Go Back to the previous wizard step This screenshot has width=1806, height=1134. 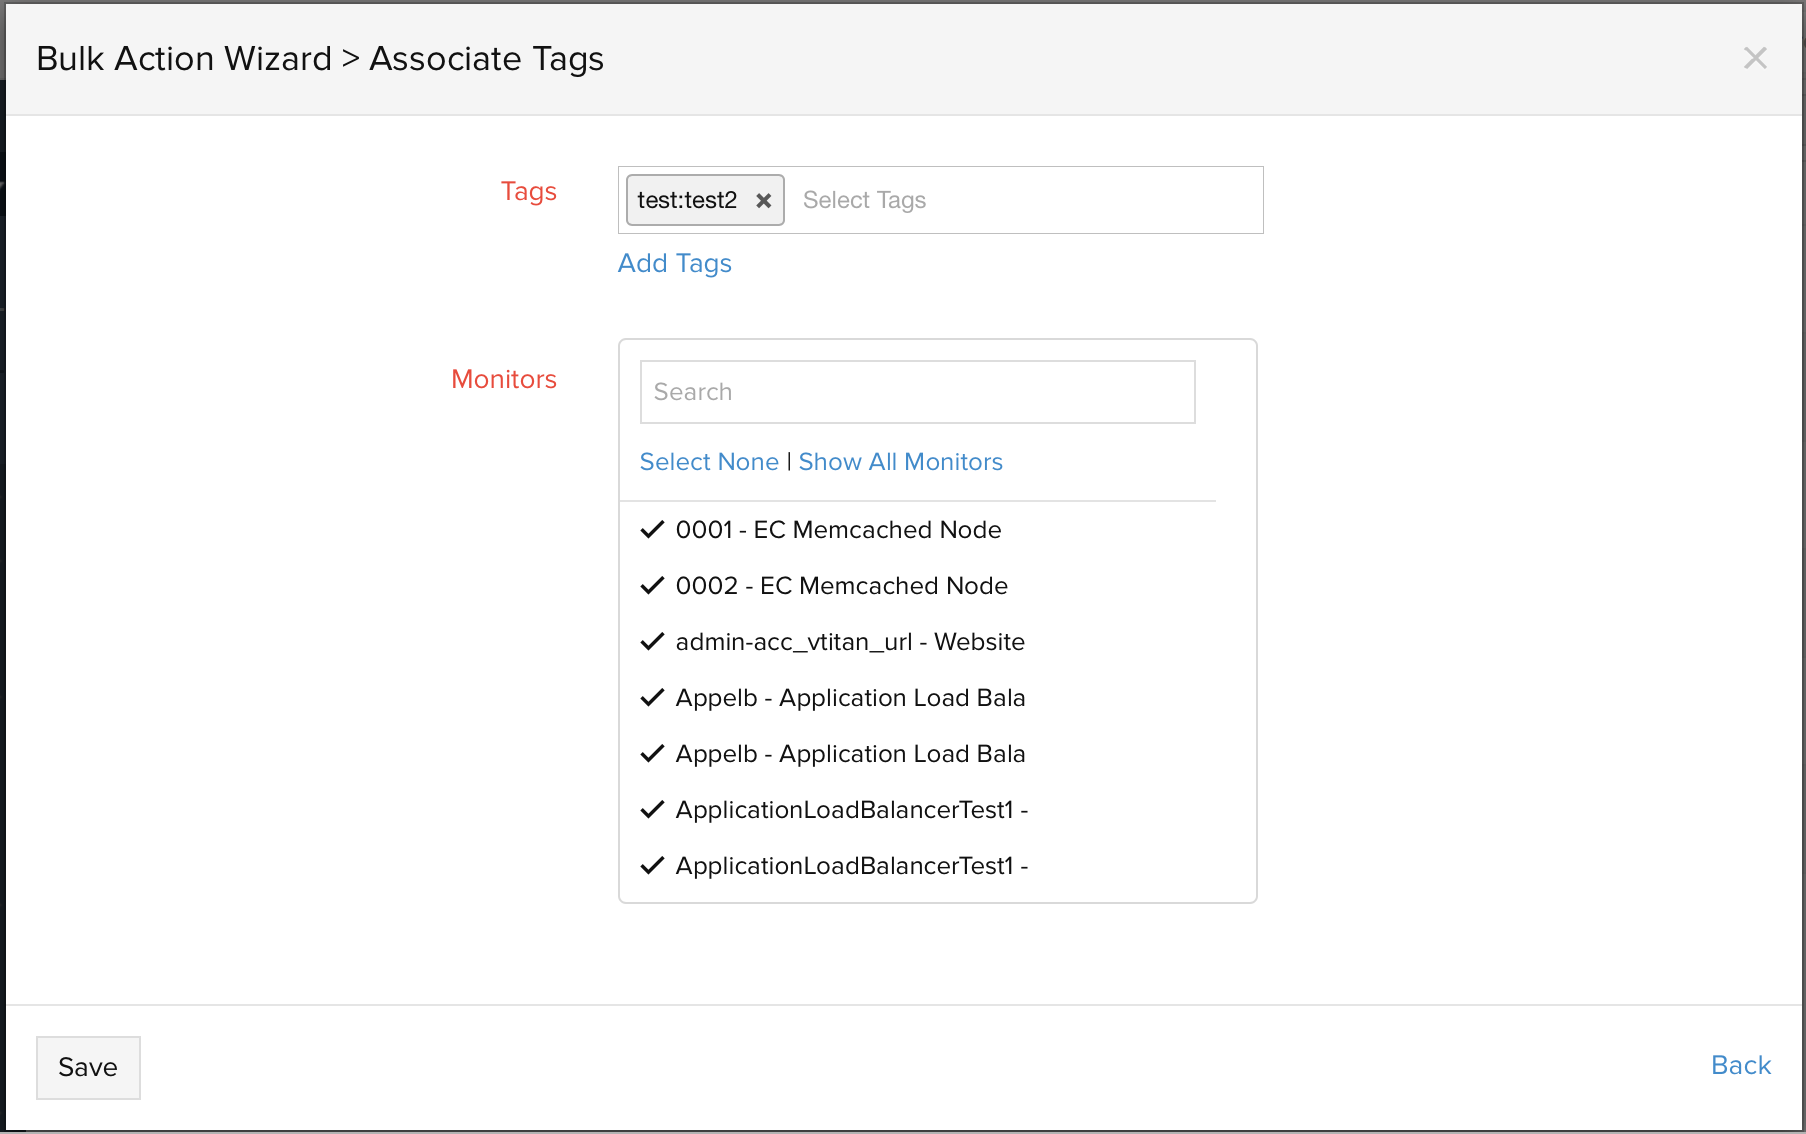[1740, 1065]
